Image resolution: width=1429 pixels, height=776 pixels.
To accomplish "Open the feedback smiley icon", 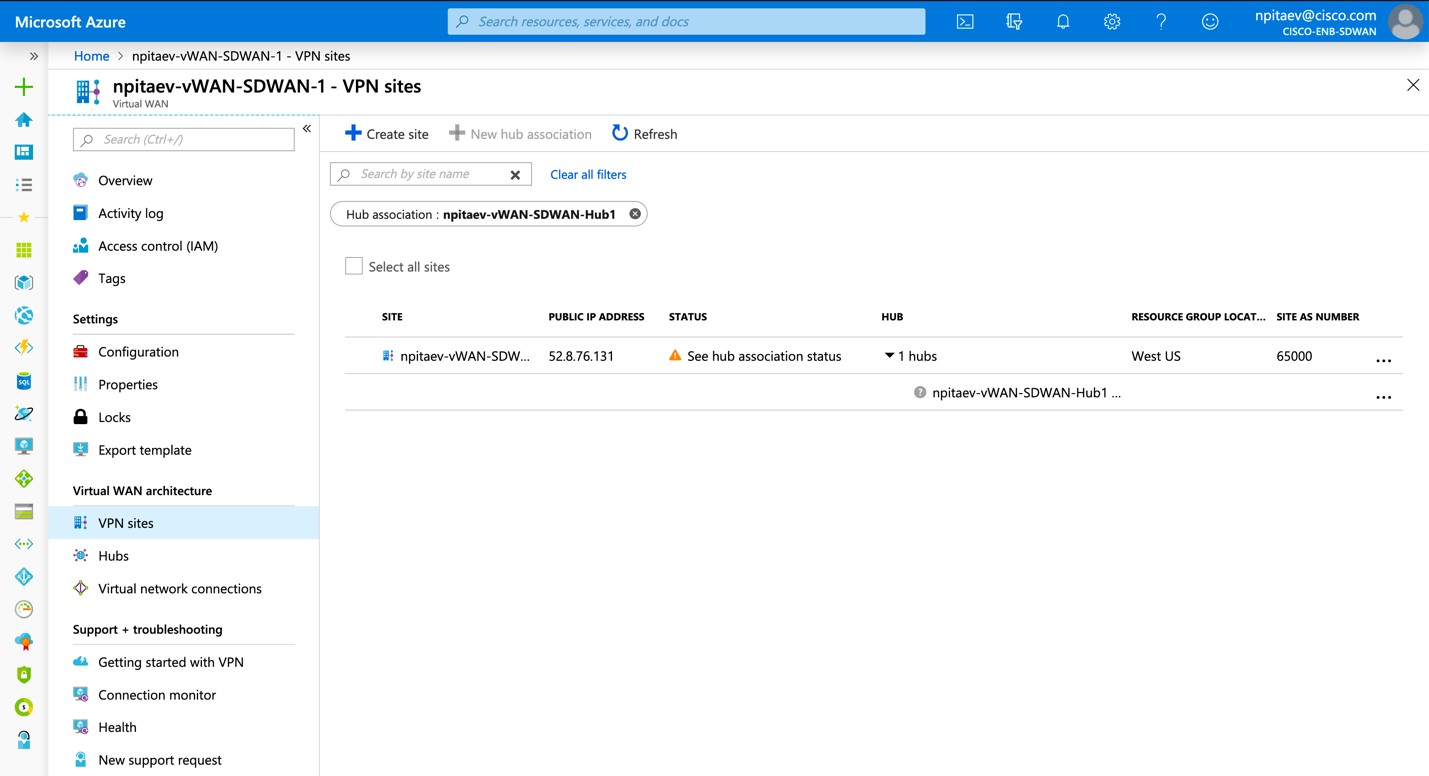I will (1210, 21).
